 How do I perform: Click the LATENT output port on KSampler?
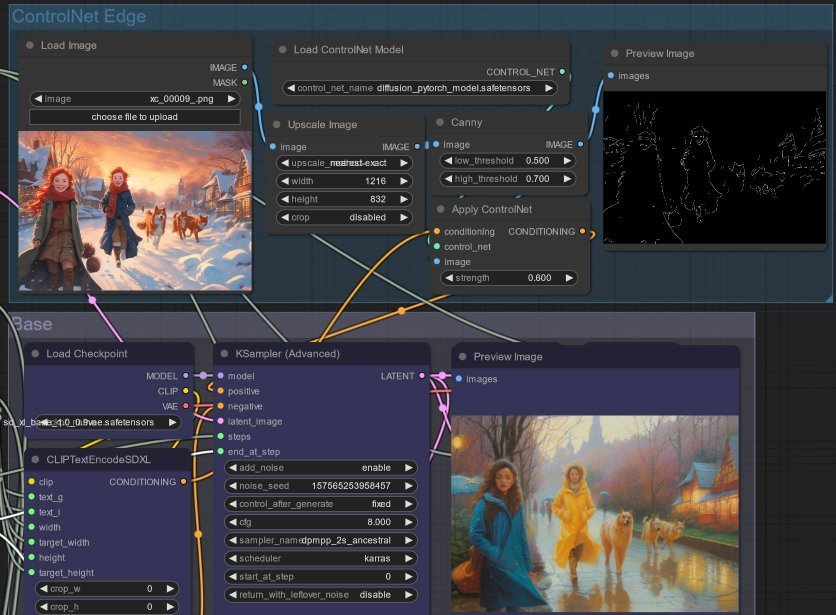[x=422, y=376]
